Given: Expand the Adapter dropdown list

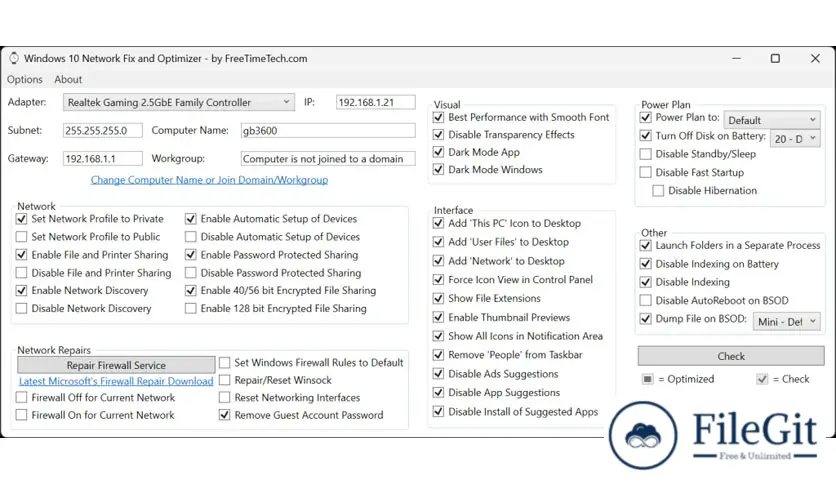Looking at the screenshot, I should 179,102.
